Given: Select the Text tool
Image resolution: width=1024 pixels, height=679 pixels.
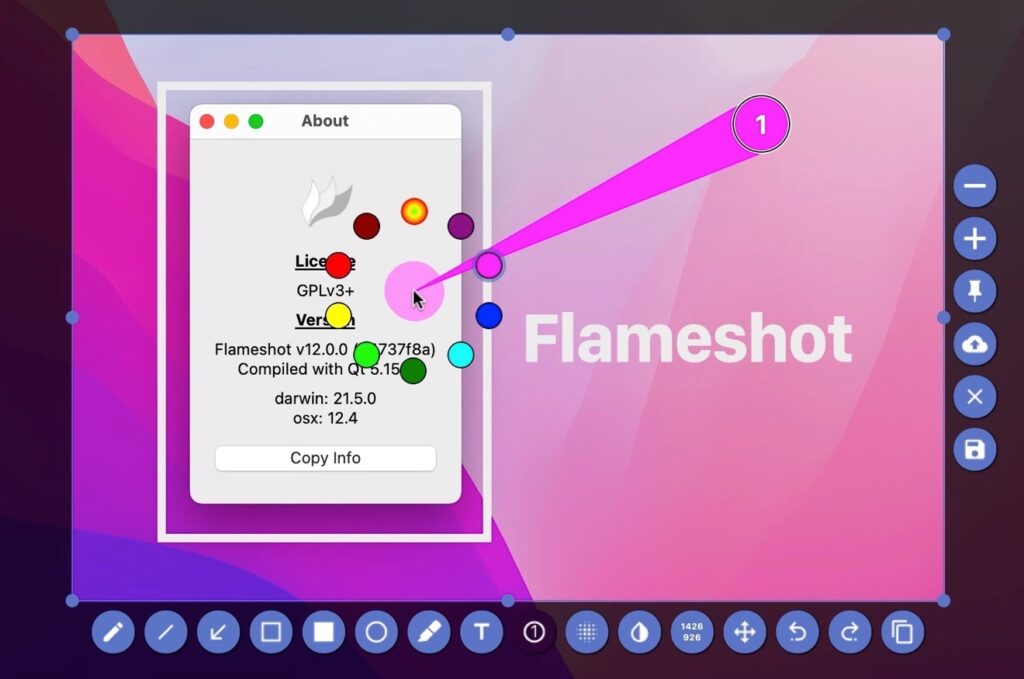Looking at the screenshot, I should [481, 632].
